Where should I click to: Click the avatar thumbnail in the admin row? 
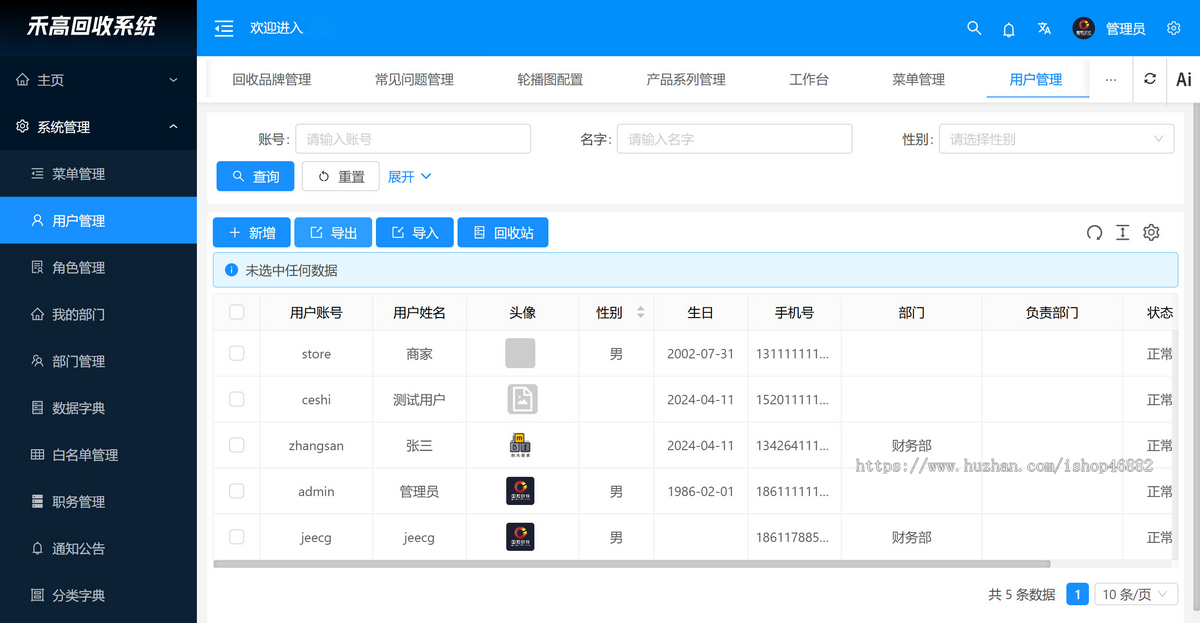(x=520, y=491)
